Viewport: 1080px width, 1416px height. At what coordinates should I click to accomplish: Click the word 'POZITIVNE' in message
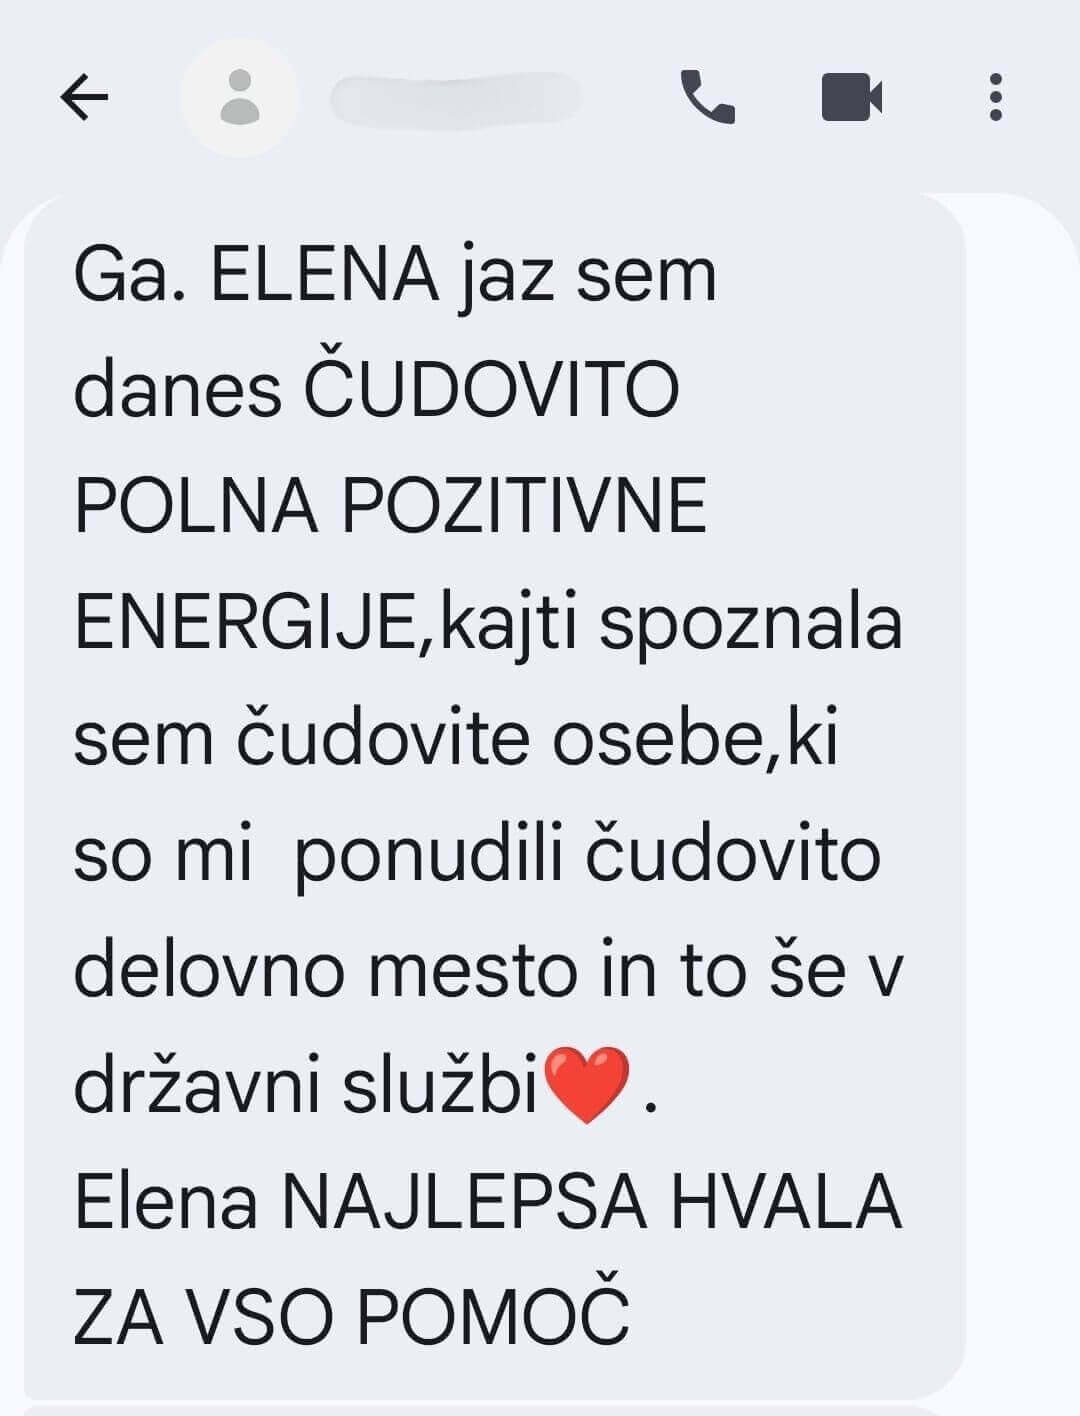524,506
